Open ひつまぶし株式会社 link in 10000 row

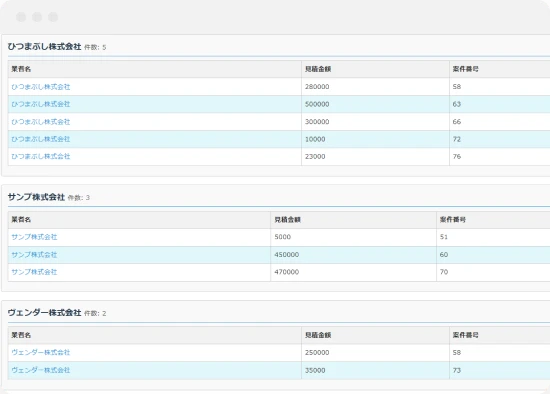click(41, 139)
